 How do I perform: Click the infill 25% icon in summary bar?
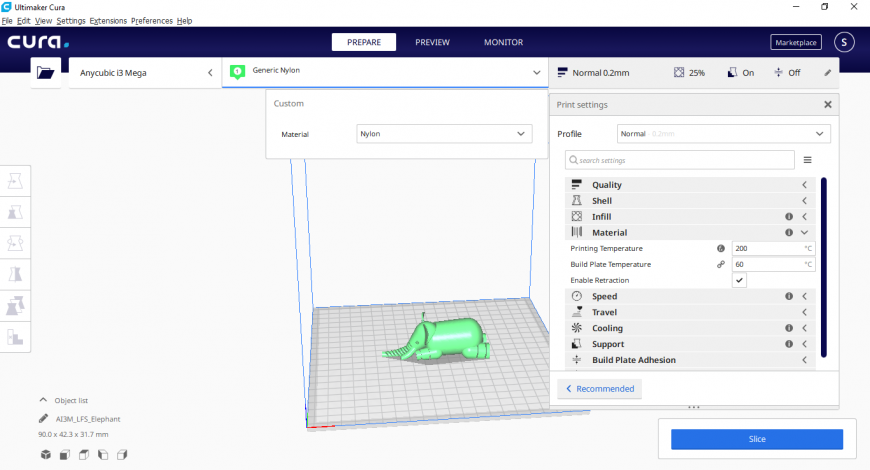point(679,73)
